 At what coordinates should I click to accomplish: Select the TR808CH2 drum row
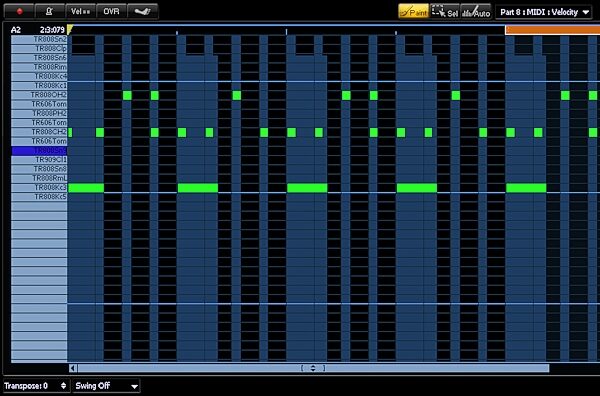[x=39, y=132]
